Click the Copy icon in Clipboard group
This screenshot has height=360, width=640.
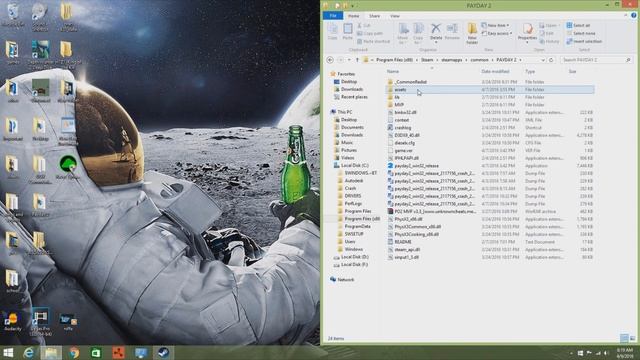pyautogui.click(x=333, y=31)
